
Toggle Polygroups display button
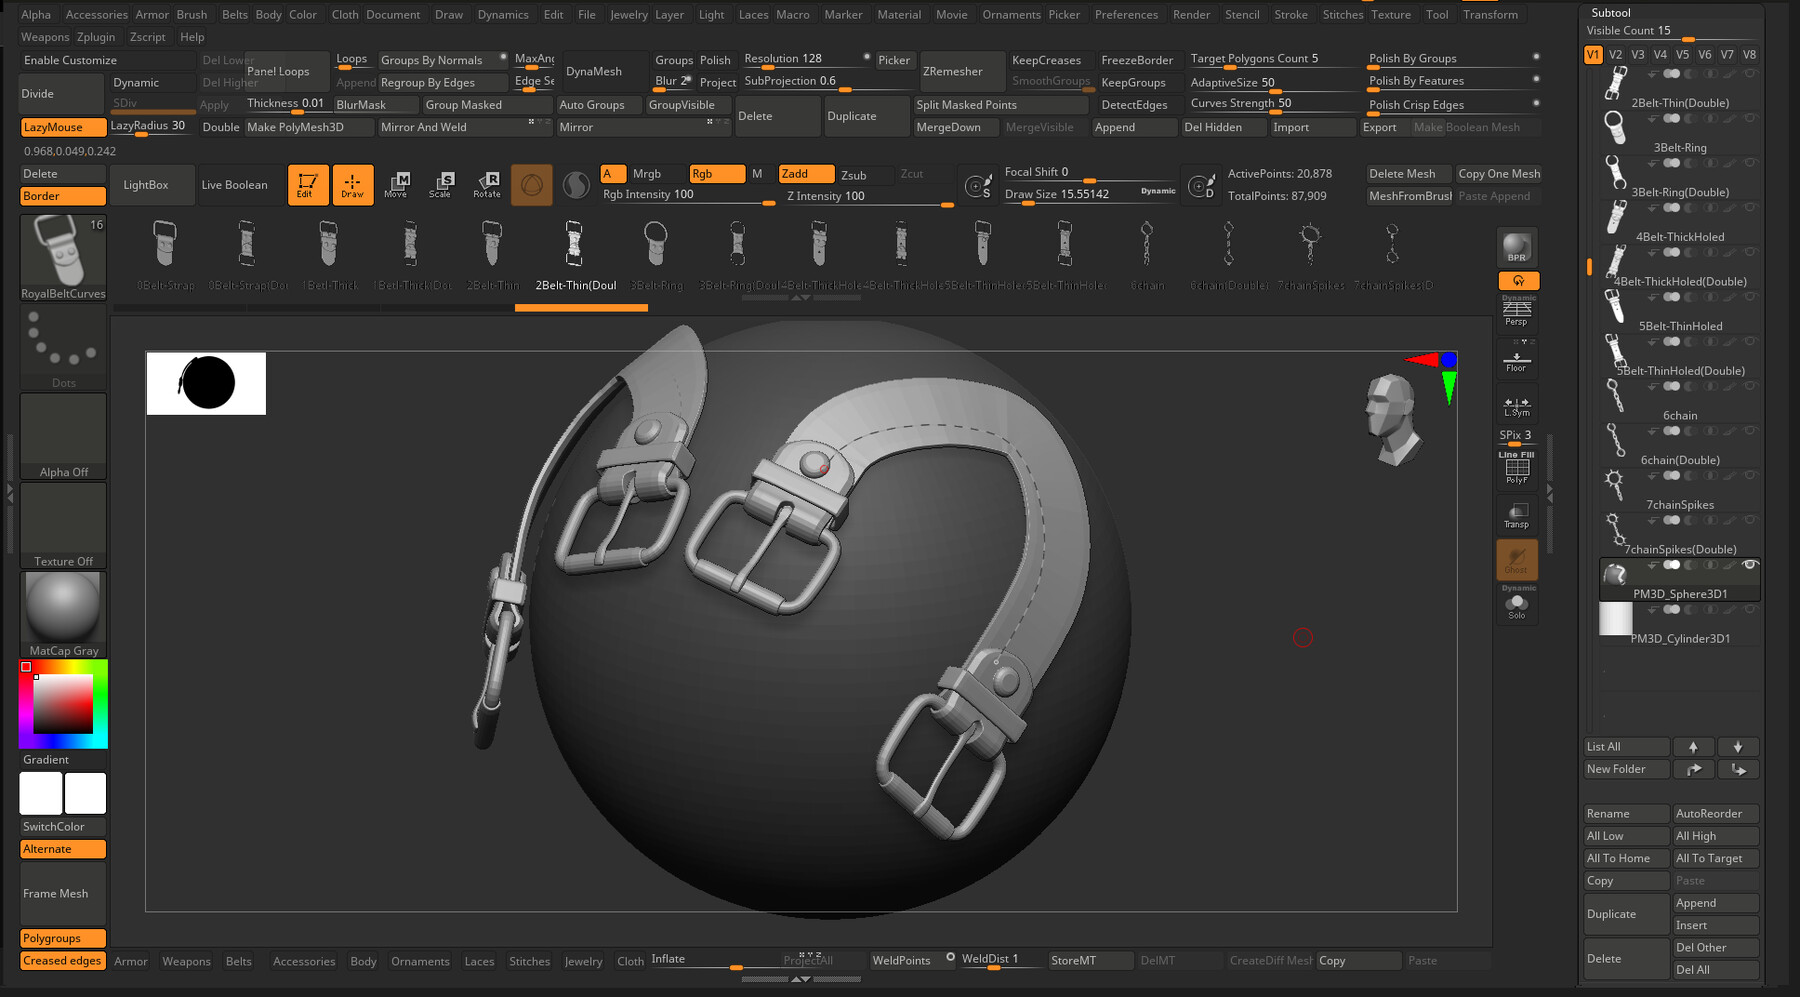63,938
